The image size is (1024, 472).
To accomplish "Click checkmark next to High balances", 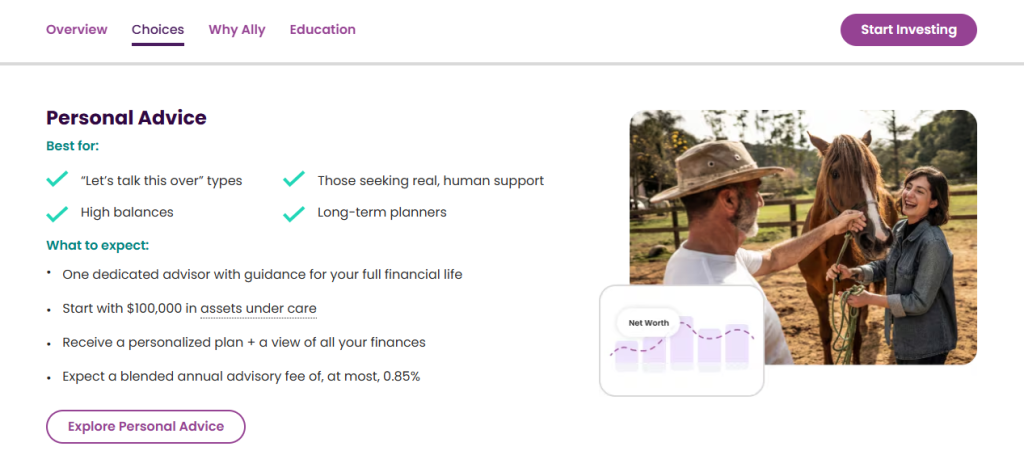I will pos(57,212).
